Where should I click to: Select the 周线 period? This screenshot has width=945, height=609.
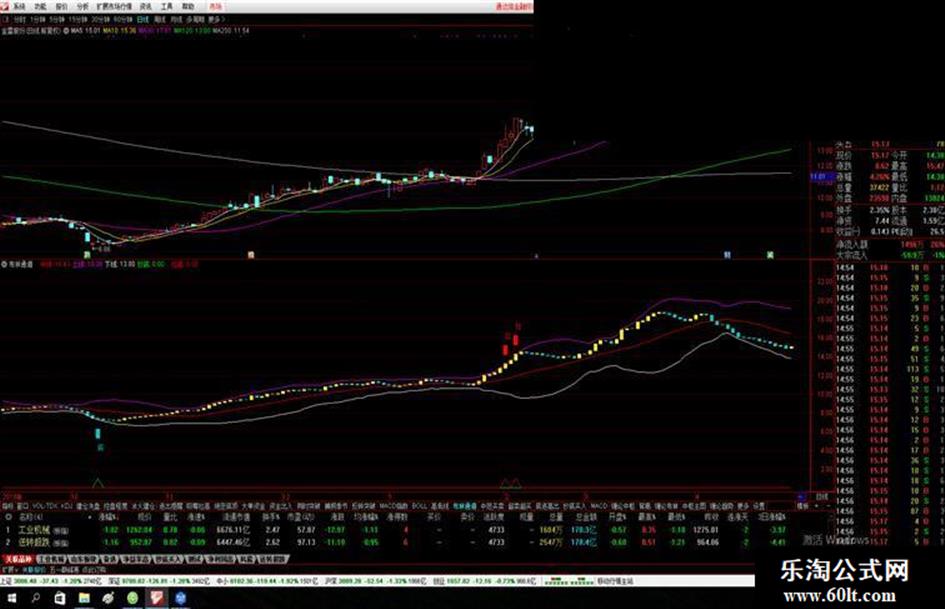click(160, 19)
